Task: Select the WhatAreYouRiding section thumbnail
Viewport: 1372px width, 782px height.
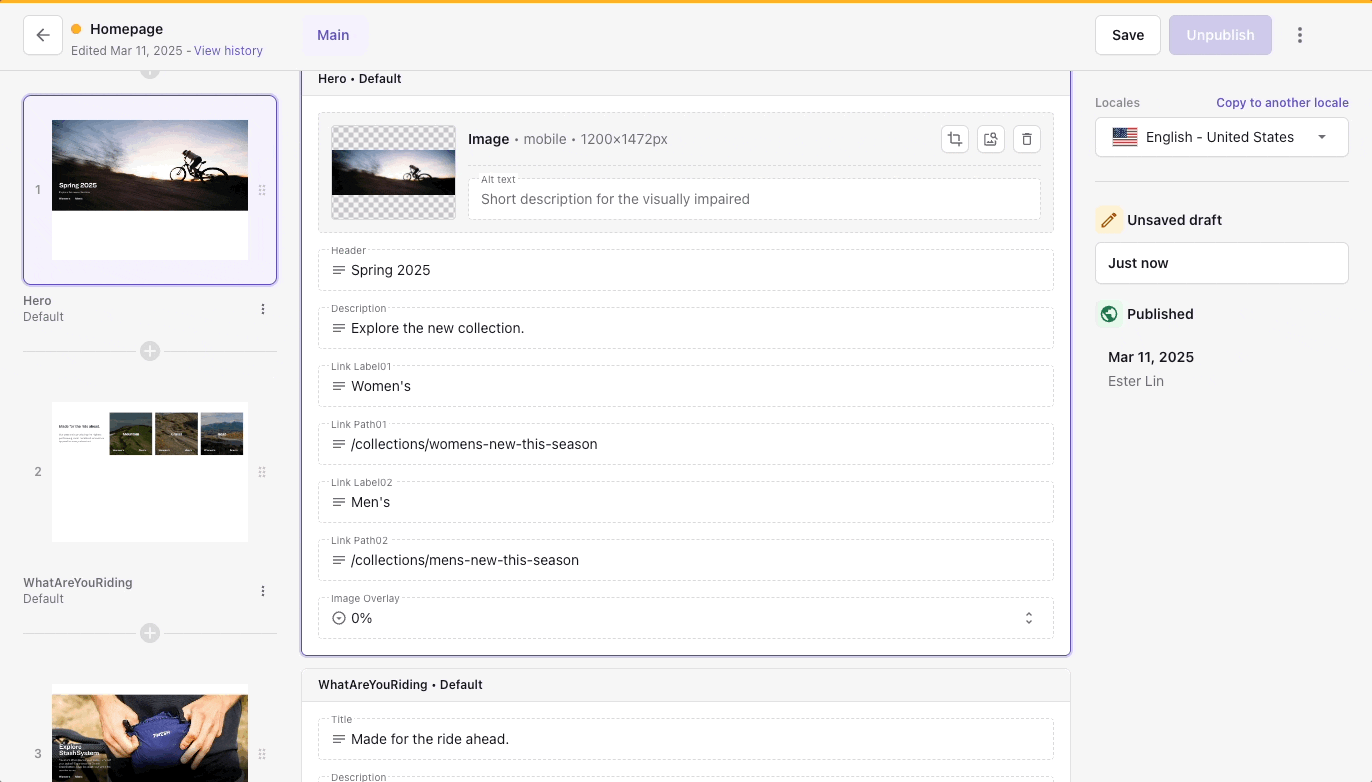Action: pyautogui.click(x=150, y=472)
